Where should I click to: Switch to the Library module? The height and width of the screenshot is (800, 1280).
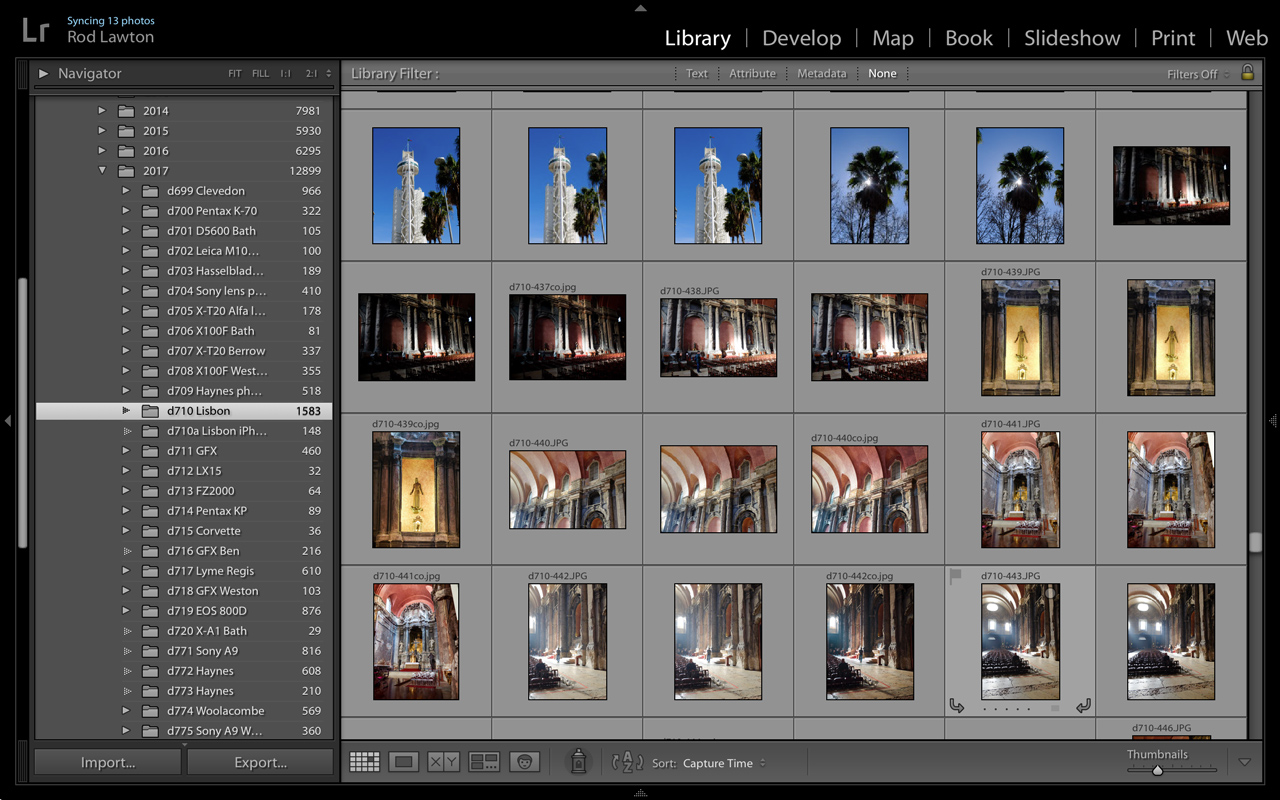(698, 38)
